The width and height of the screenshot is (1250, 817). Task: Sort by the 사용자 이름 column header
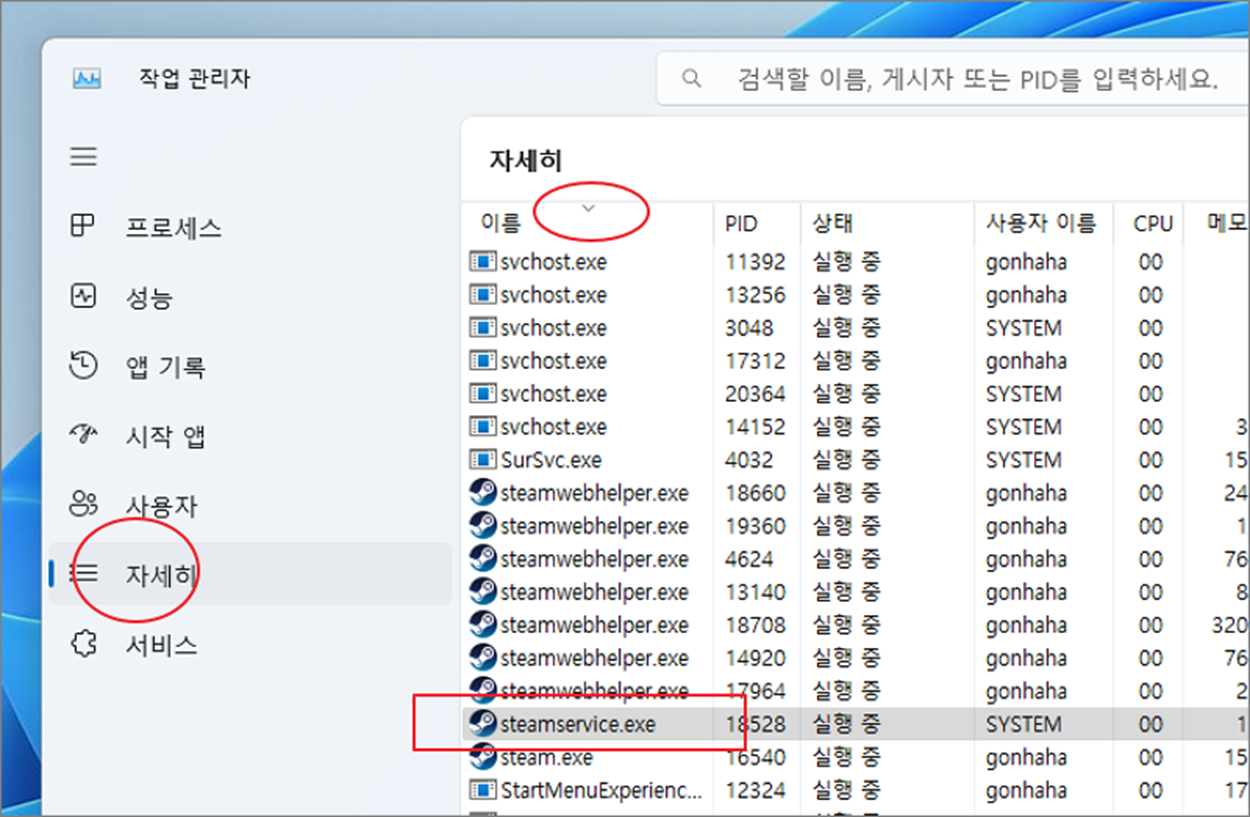click(1043, 223)
